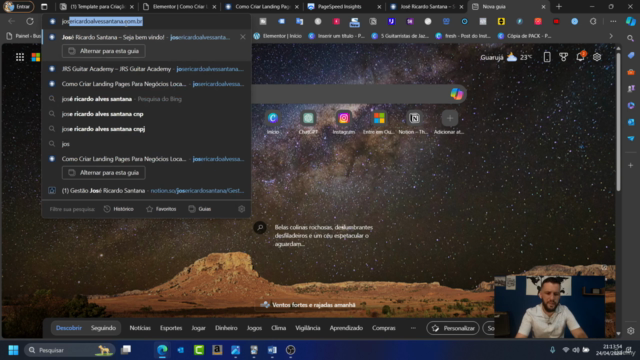Open the Guarujá weather widget
Viewport: 640px width, 360px height.
point(506,57)
